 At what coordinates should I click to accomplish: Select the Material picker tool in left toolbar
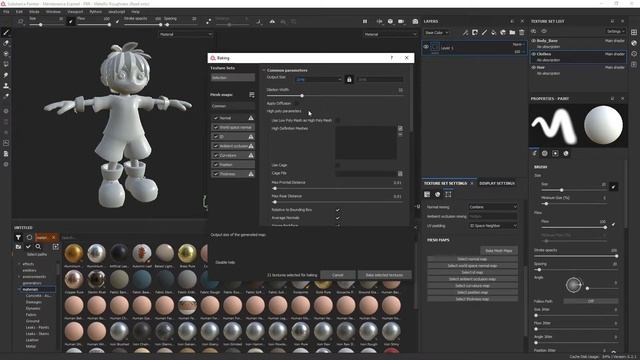point(6,96)
